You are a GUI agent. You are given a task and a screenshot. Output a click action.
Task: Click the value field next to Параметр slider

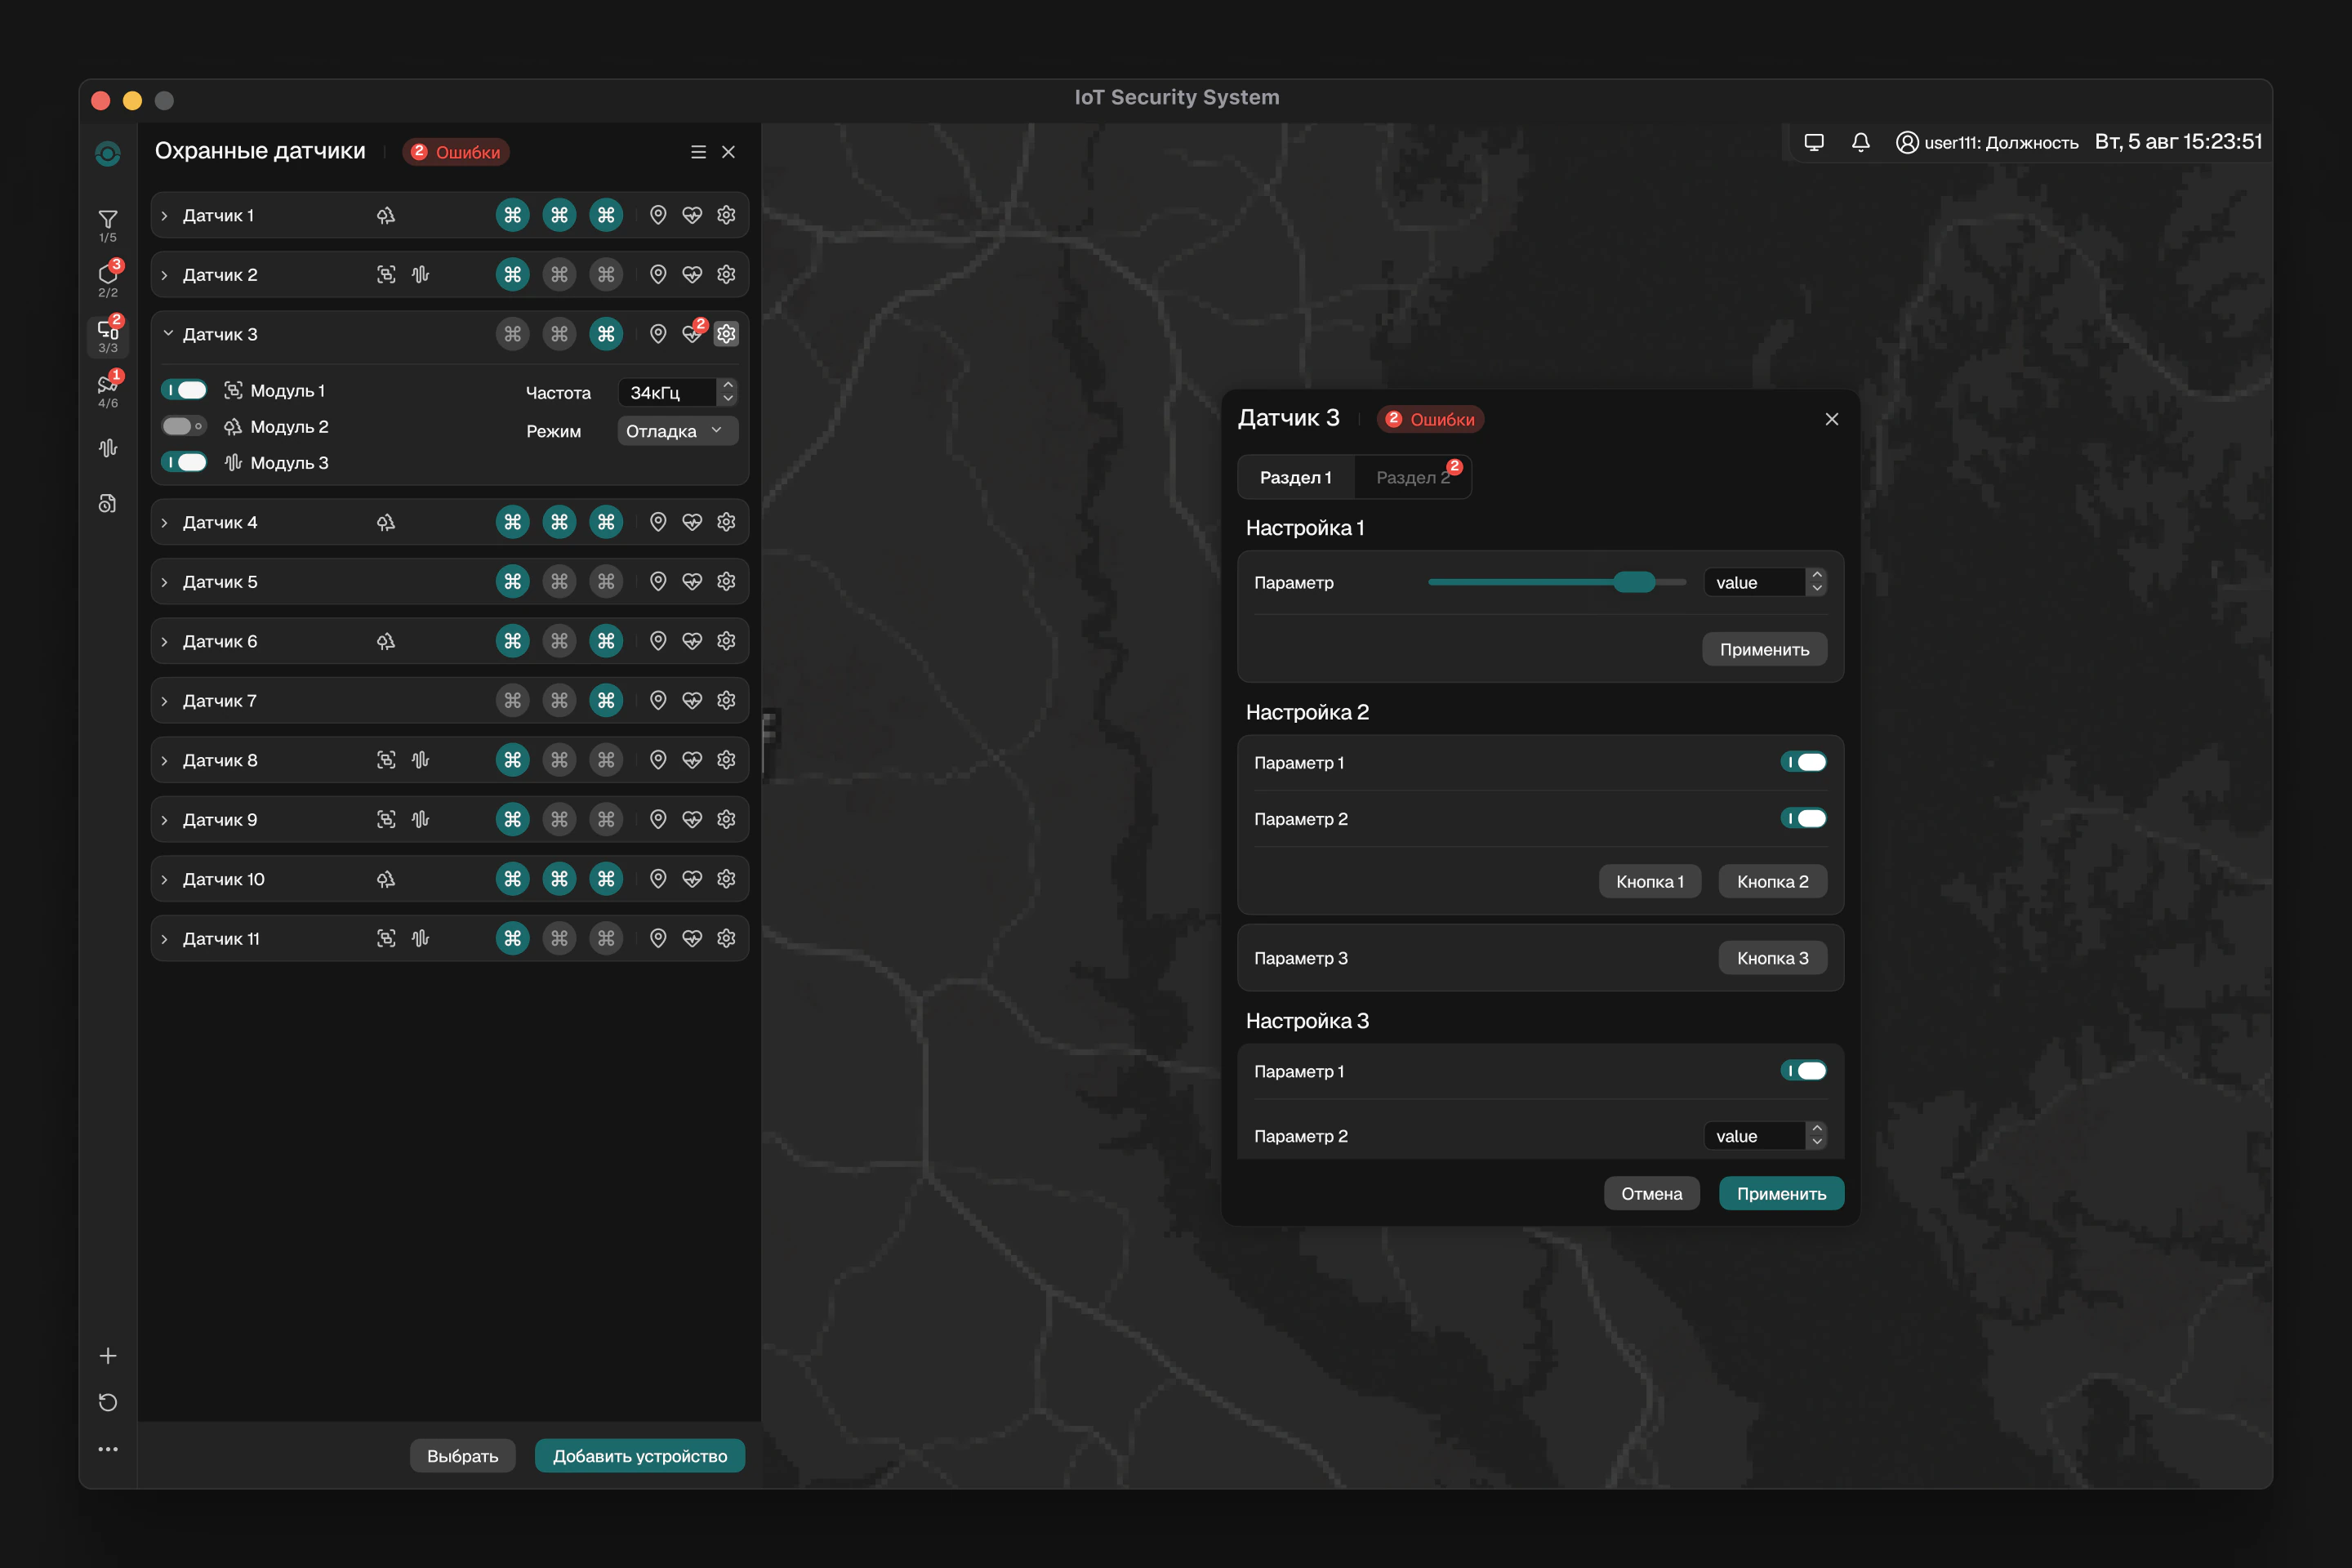coord(1754,582)
